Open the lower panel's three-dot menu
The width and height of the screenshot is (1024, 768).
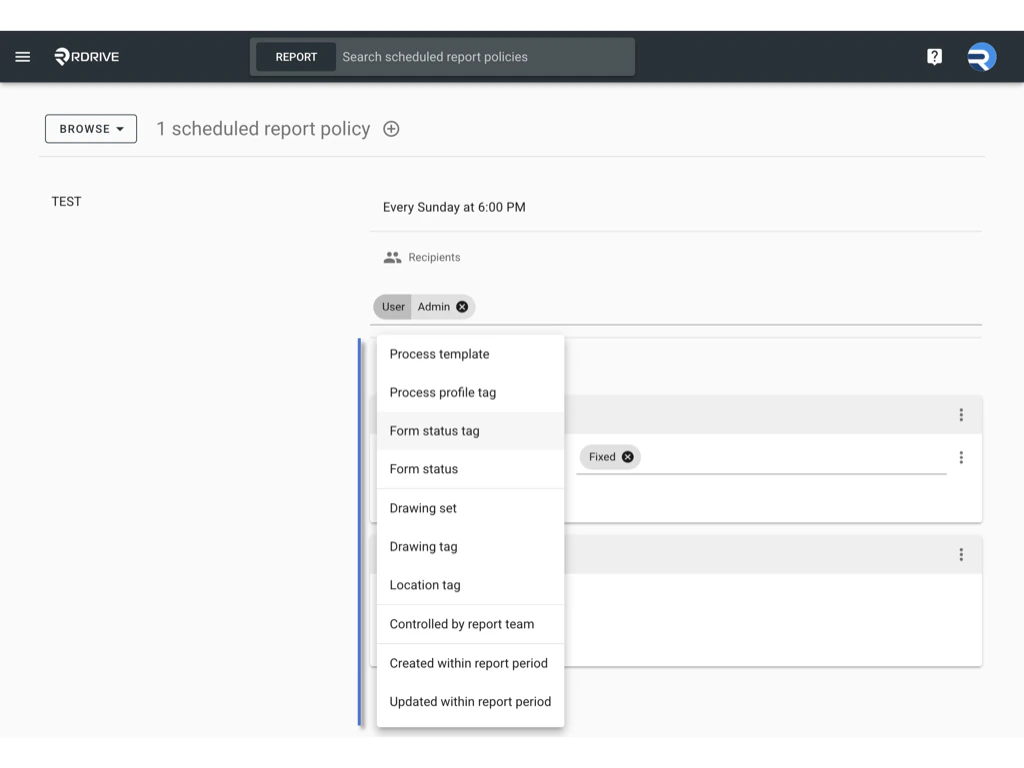pos(961,554)
